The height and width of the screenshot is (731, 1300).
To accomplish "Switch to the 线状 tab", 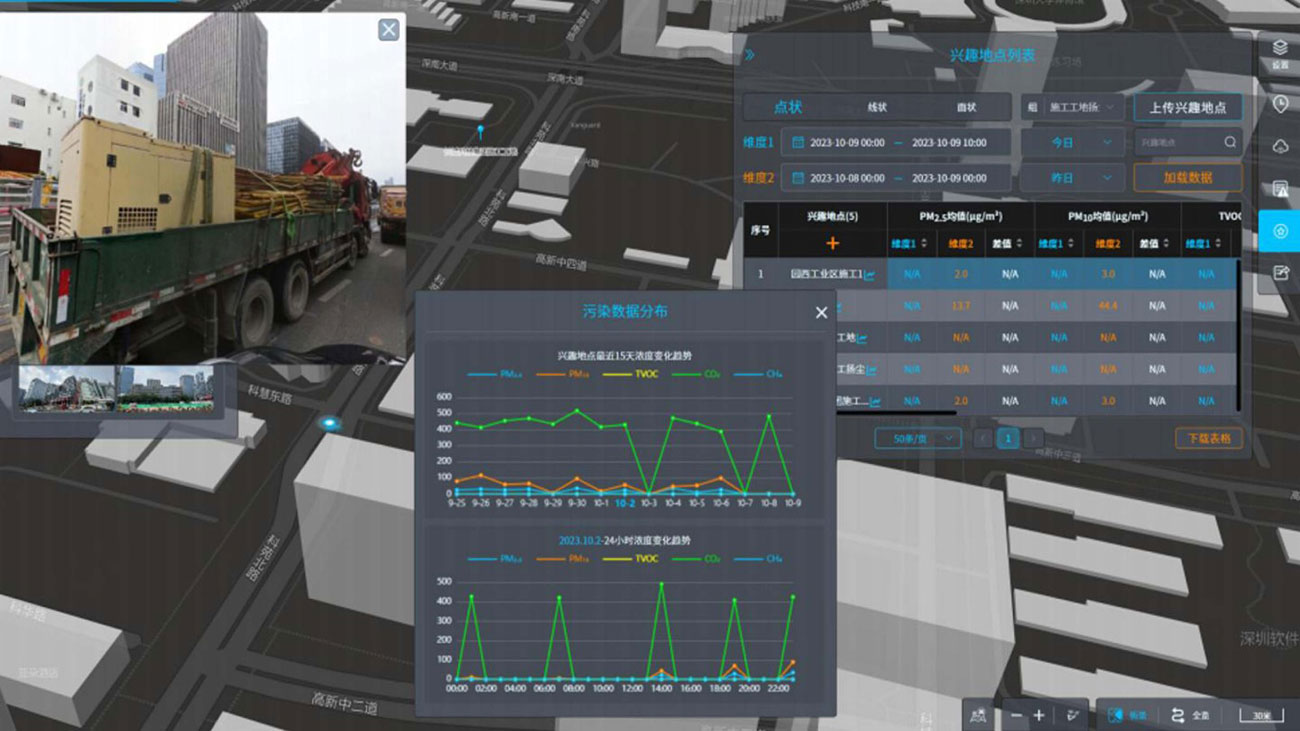I will point(877,108).
